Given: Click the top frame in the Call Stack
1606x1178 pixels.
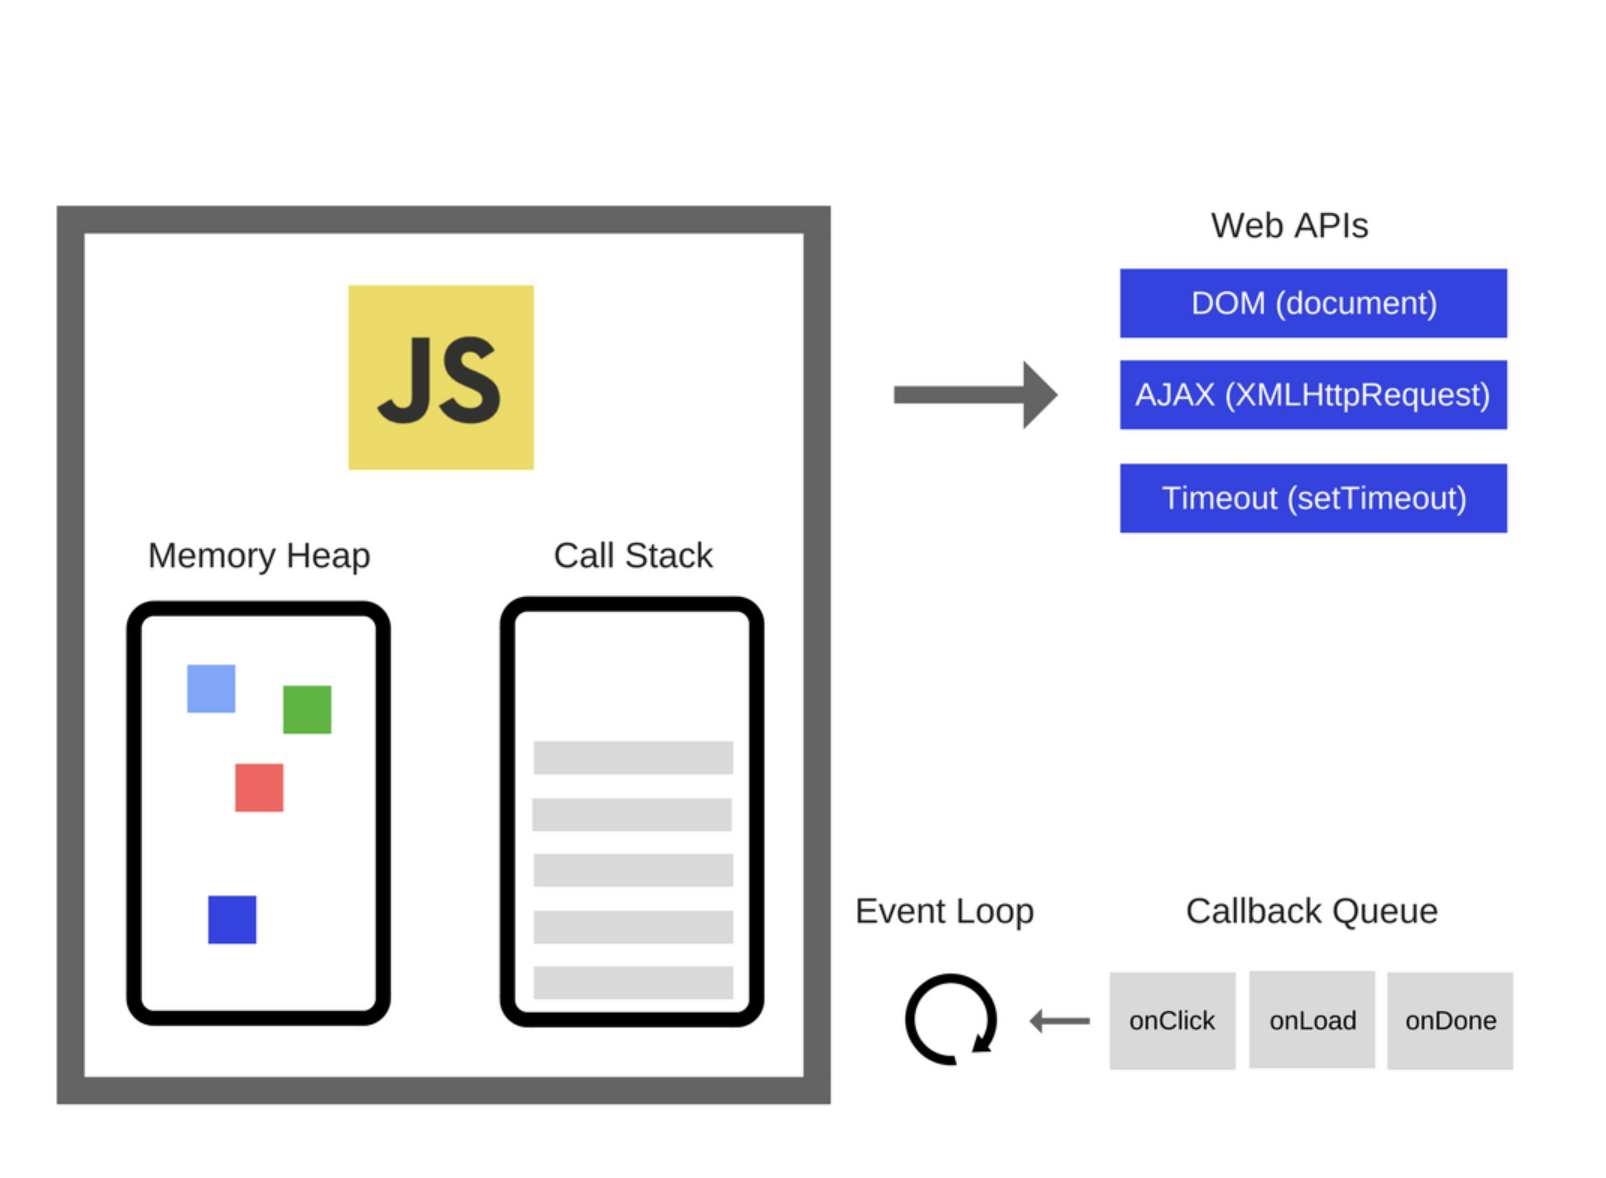Looking at the screenshot, I should (x=633, y=757).
